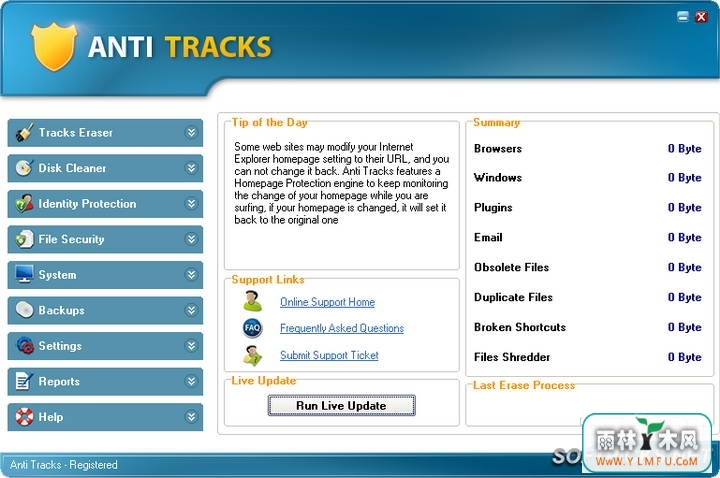Image resolution: width=720 pixels, height=478 pixels.
Task: Click the Broken Shortcuts summary label
Action: click(520, 327)
